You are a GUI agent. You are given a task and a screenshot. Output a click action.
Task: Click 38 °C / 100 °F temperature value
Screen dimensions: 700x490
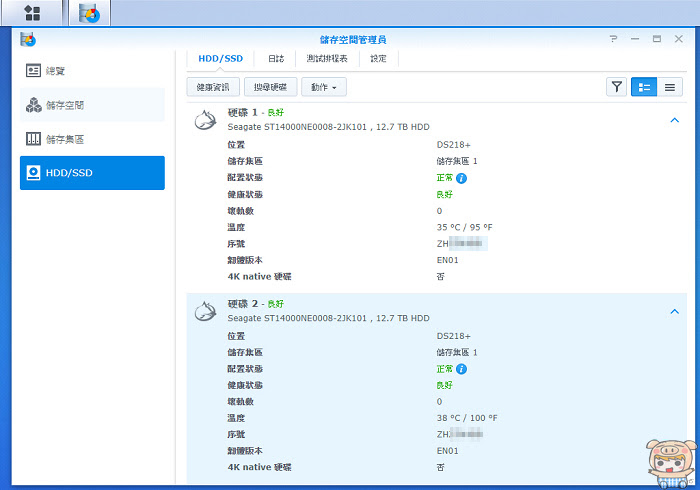tap(467, 418)
